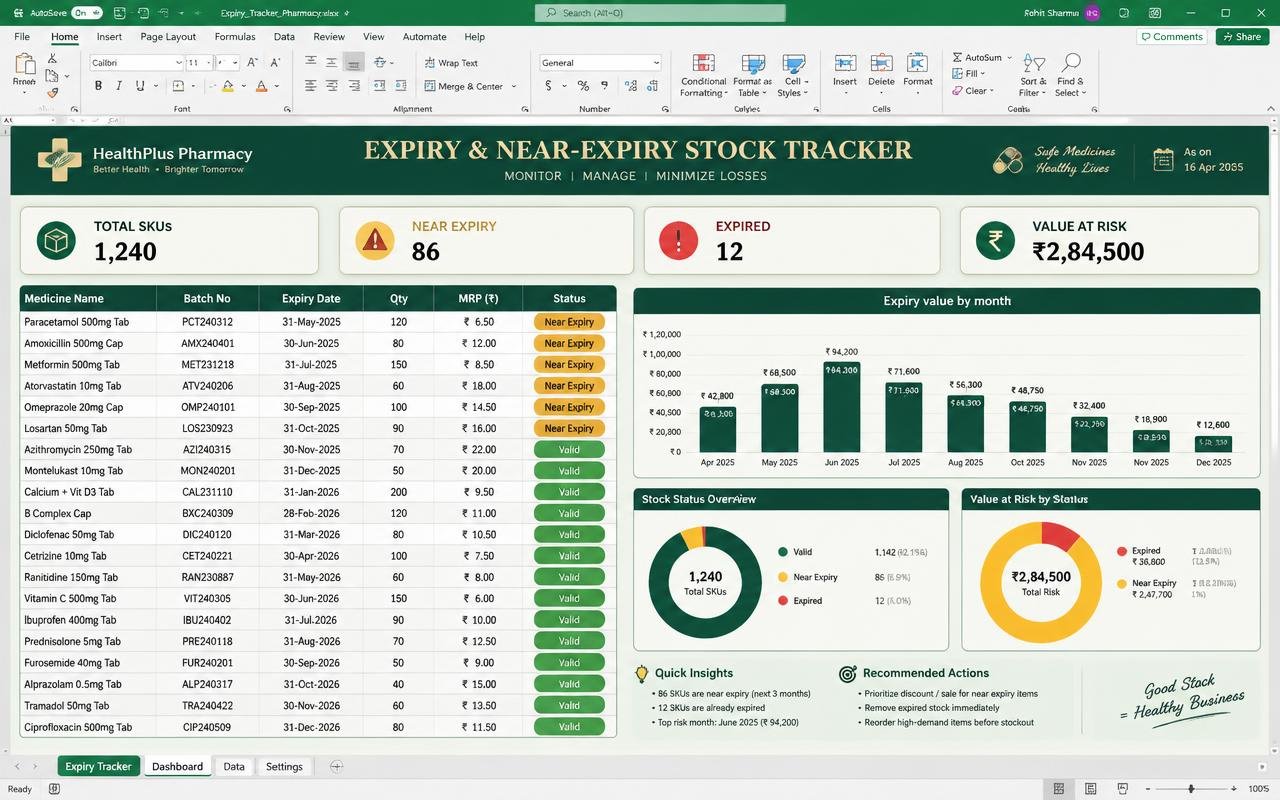1280x800 pixels.
Task: Click the Format Painter brush
Action: 53,93
